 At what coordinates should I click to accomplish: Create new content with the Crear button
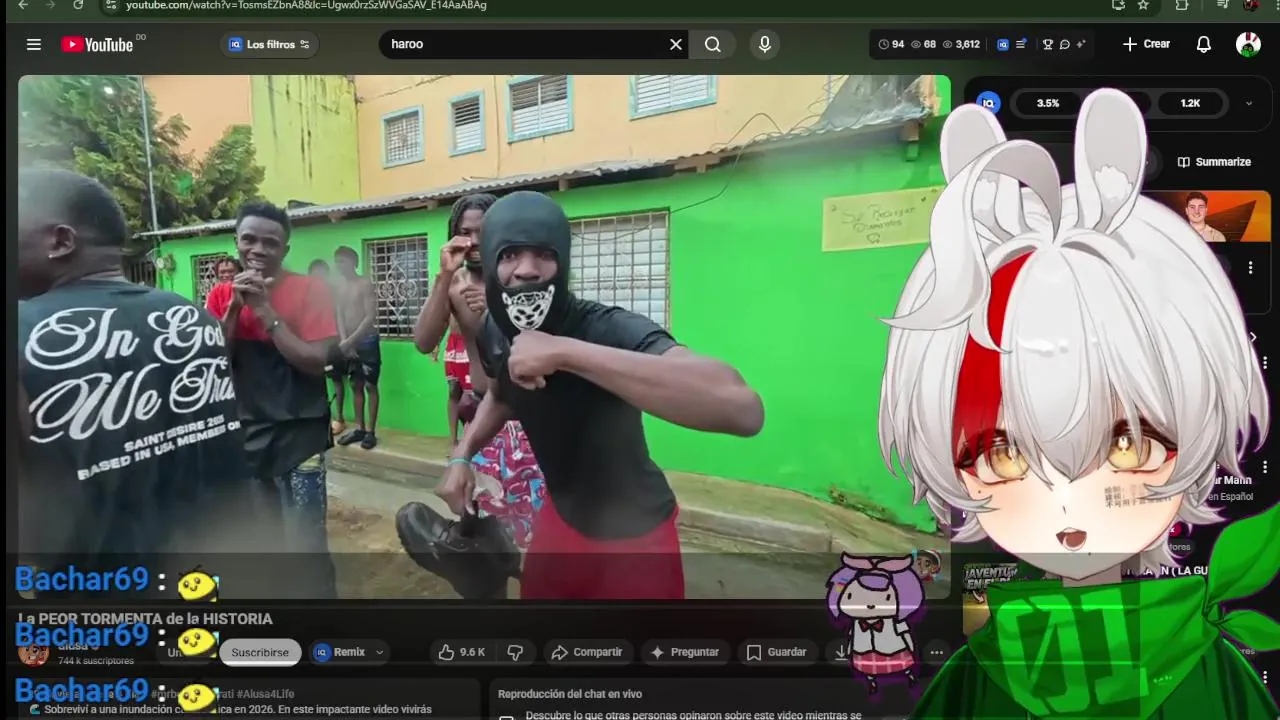pos(1146,44)
